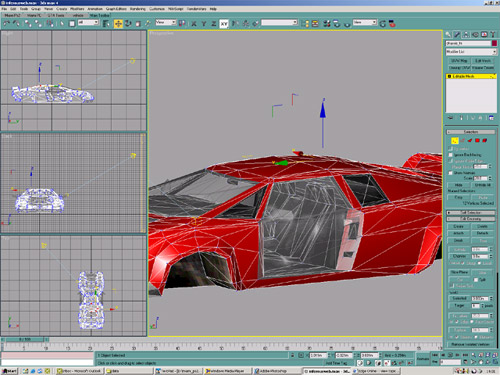Enable Show Normals checkbox
500x375 pixels.
click(x=451, y=173)
